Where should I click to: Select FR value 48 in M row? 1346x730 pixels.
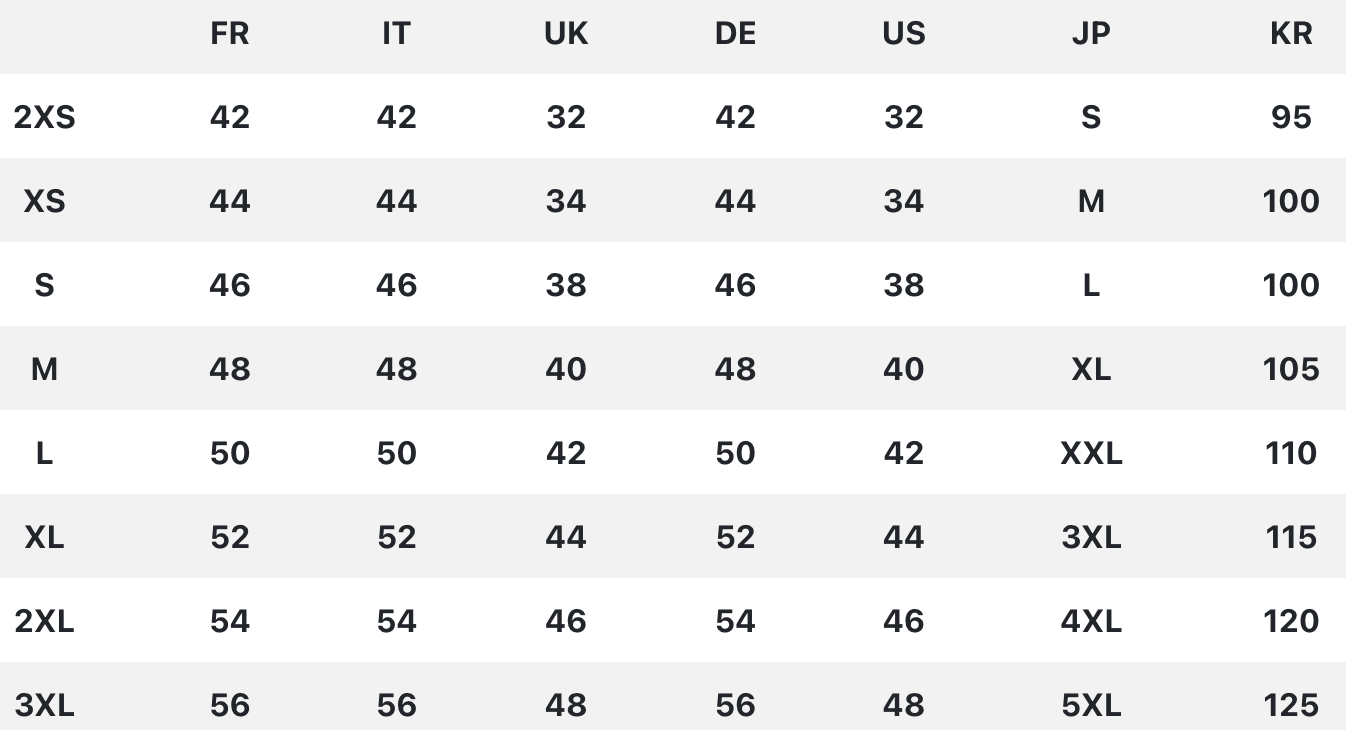[x=229, y=370]
